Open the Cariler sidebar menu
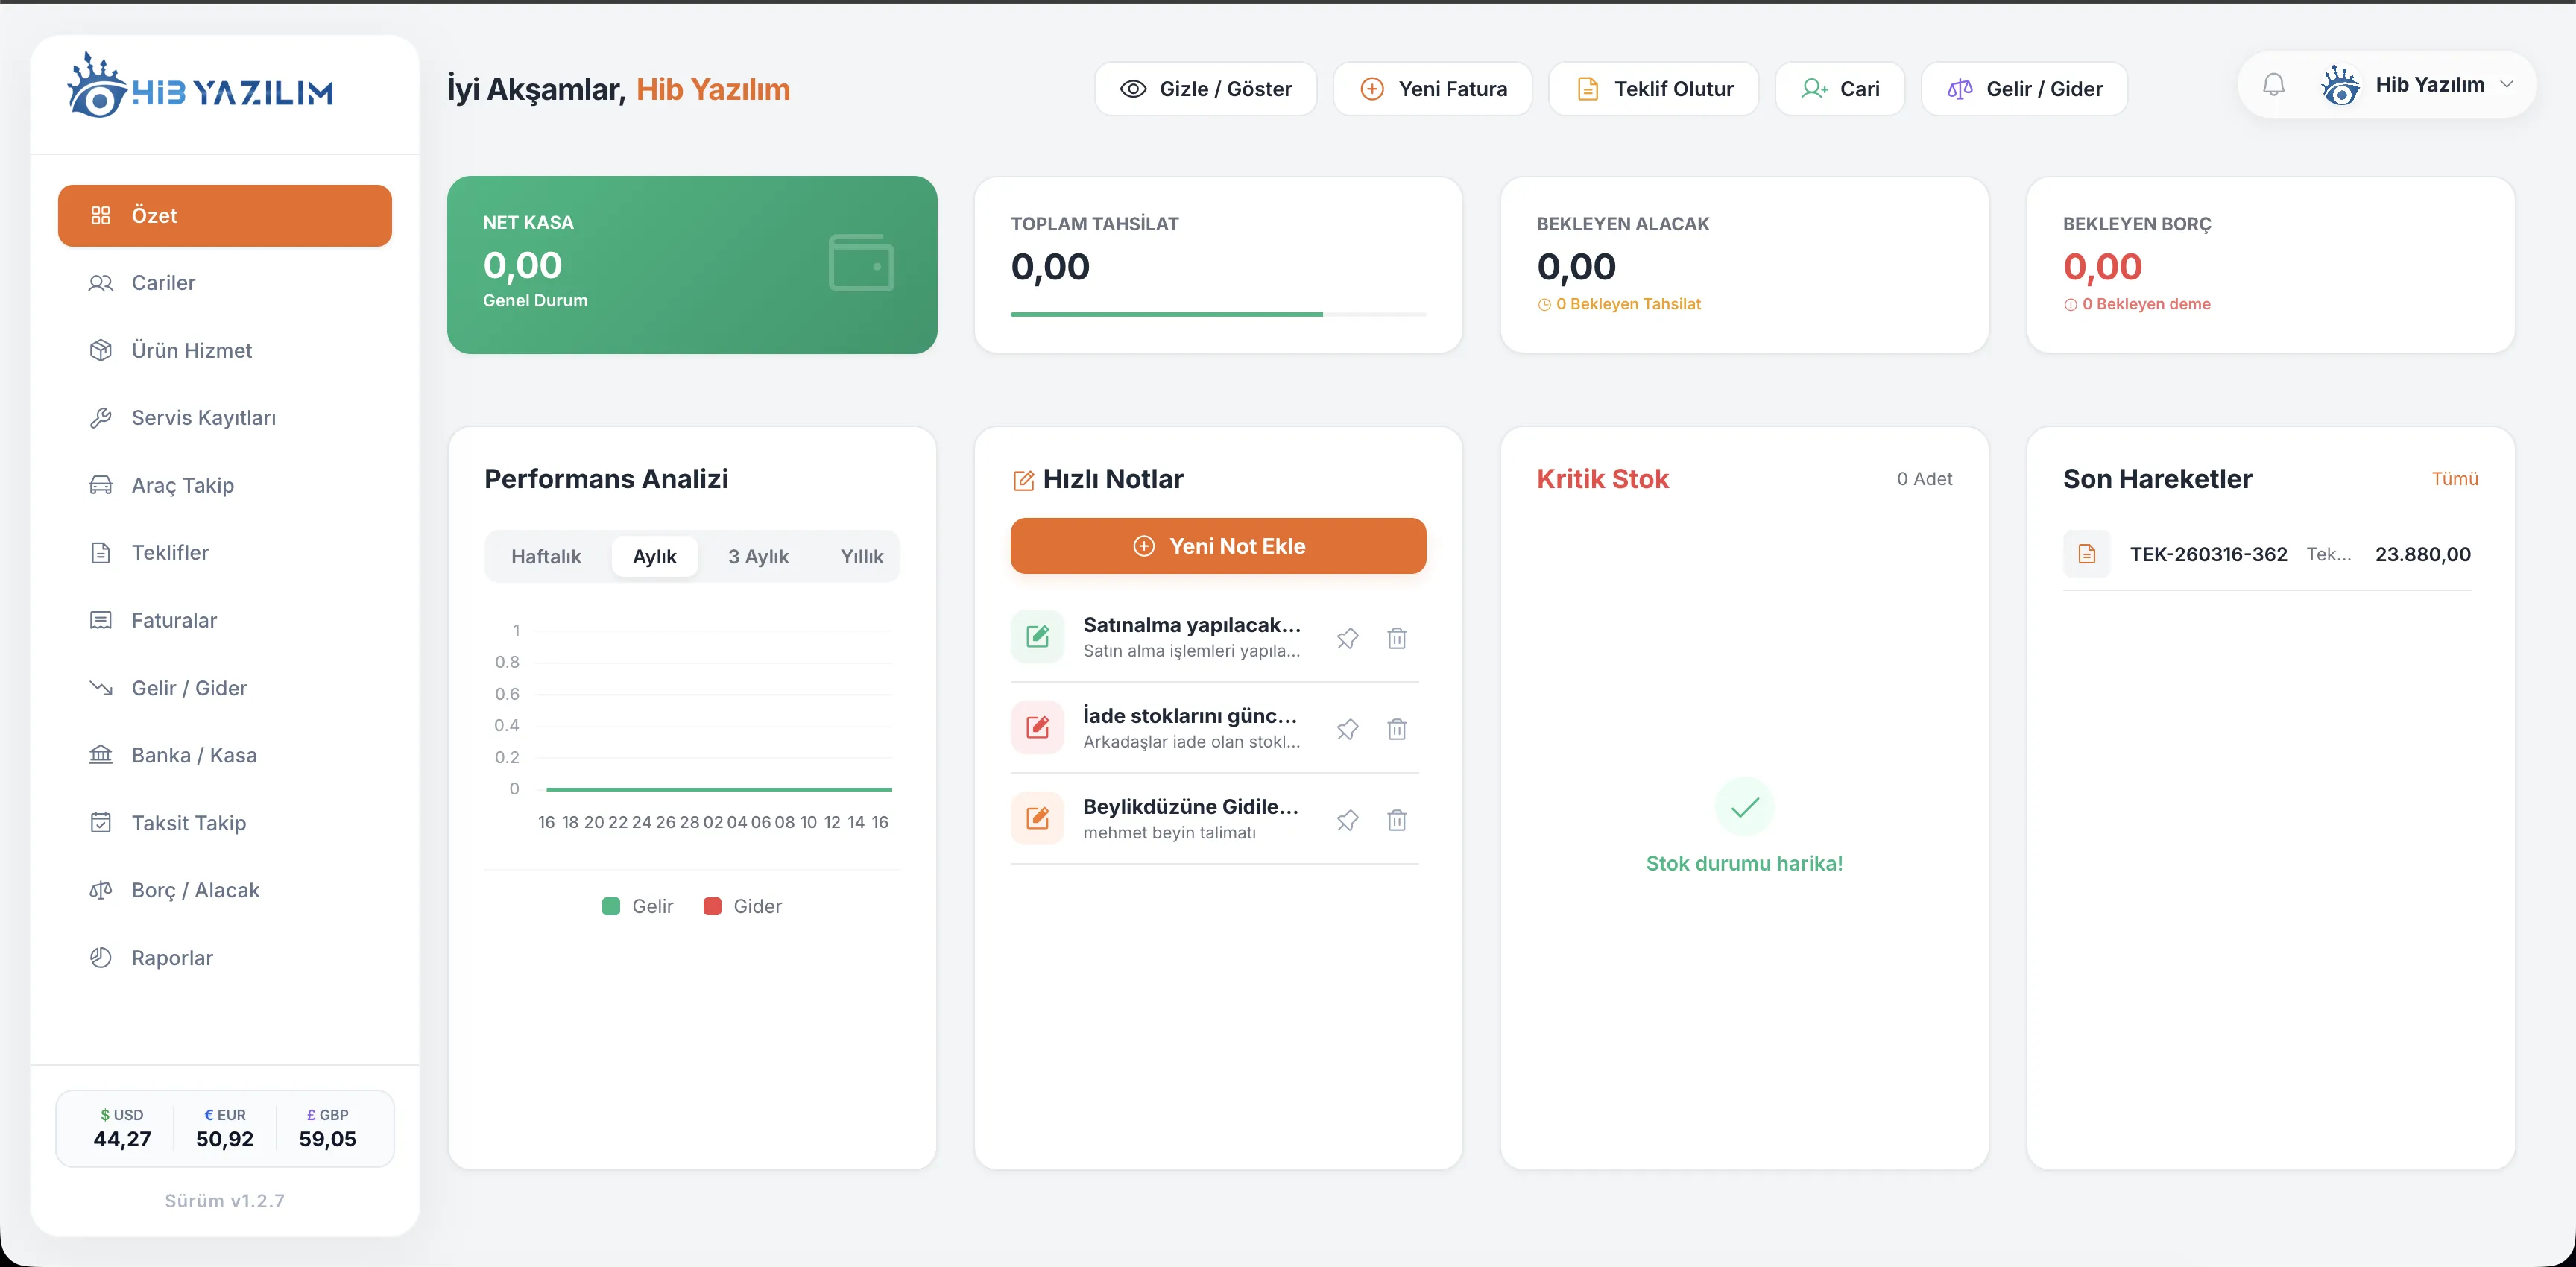The height and width of the screenshot is (1267, 2576). [163, 283]
